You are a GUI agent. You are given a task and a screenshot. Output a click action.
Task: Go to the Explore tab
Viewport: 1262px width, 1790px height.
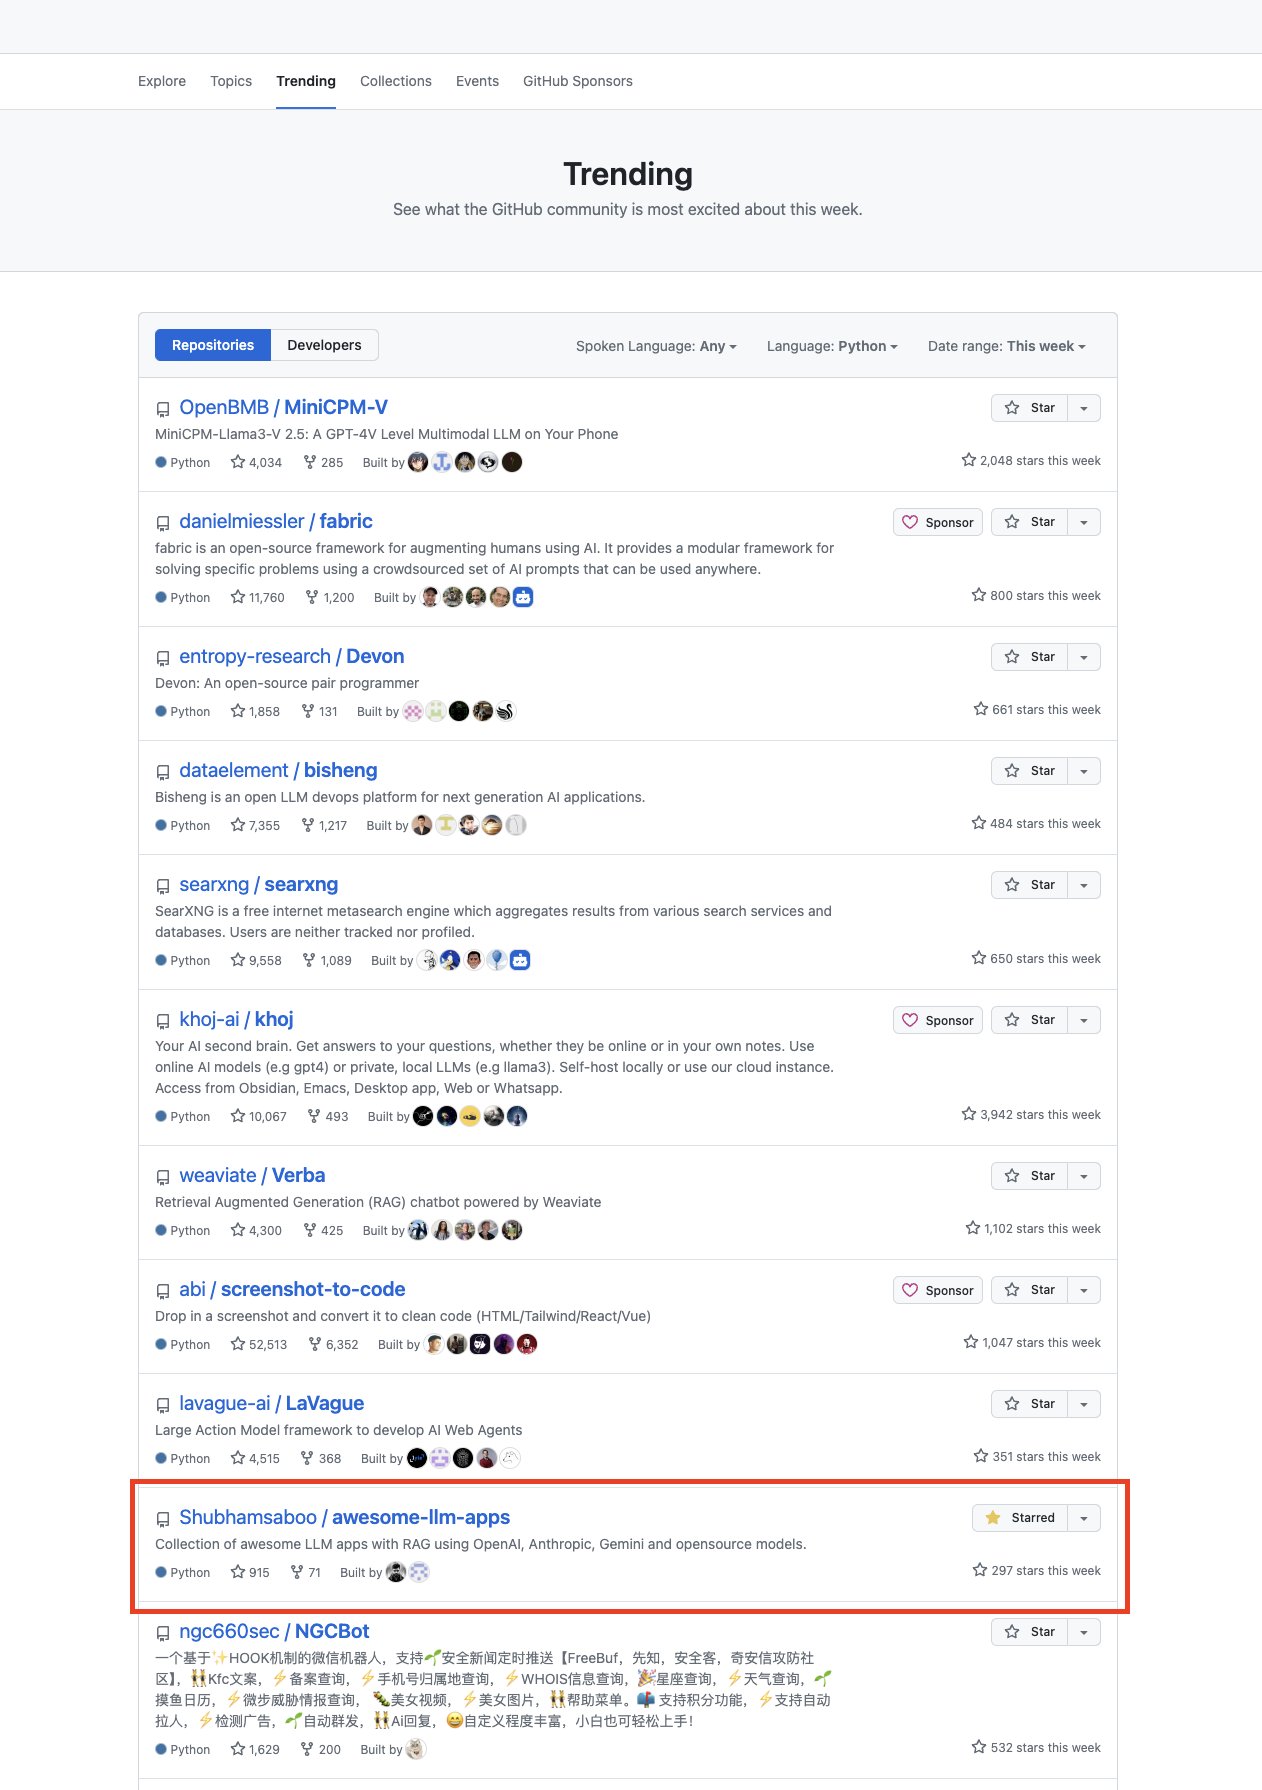tap(162, 81)
